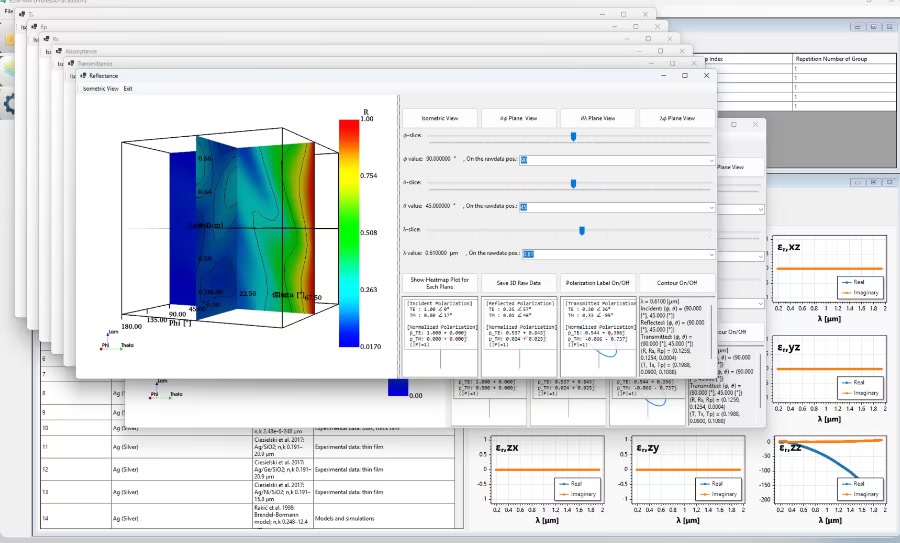Click the gear icon in left sidebar

point(8,103)
